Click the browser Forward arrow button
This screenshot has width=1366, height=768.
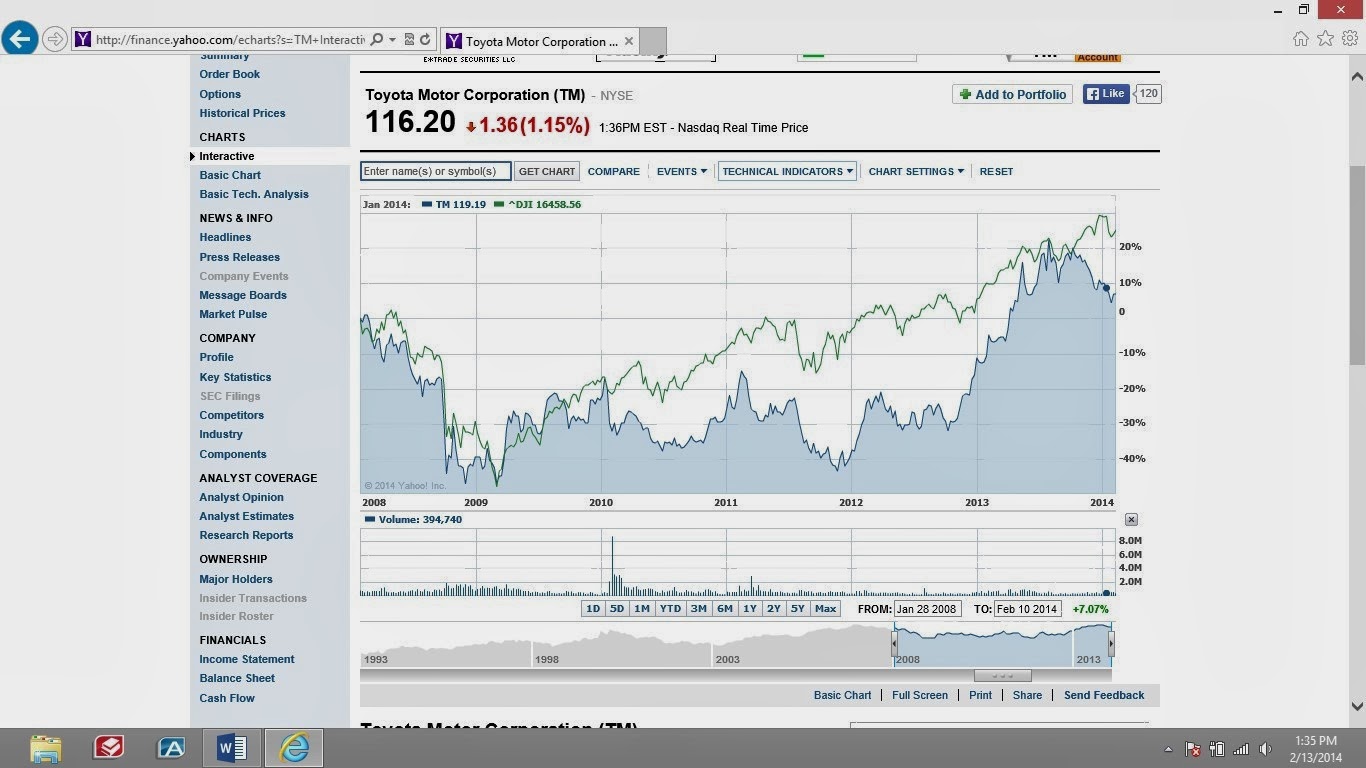[55, 40]
